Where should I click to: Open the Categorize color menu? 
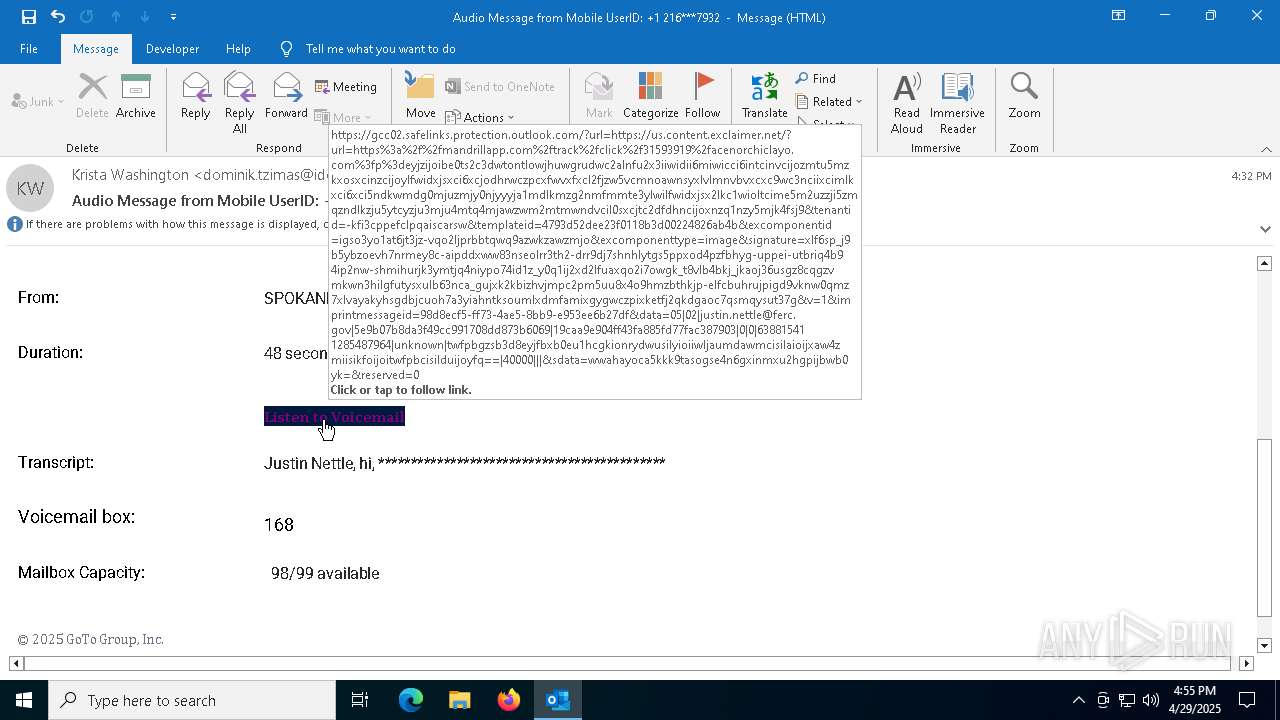tap(651, 97)
